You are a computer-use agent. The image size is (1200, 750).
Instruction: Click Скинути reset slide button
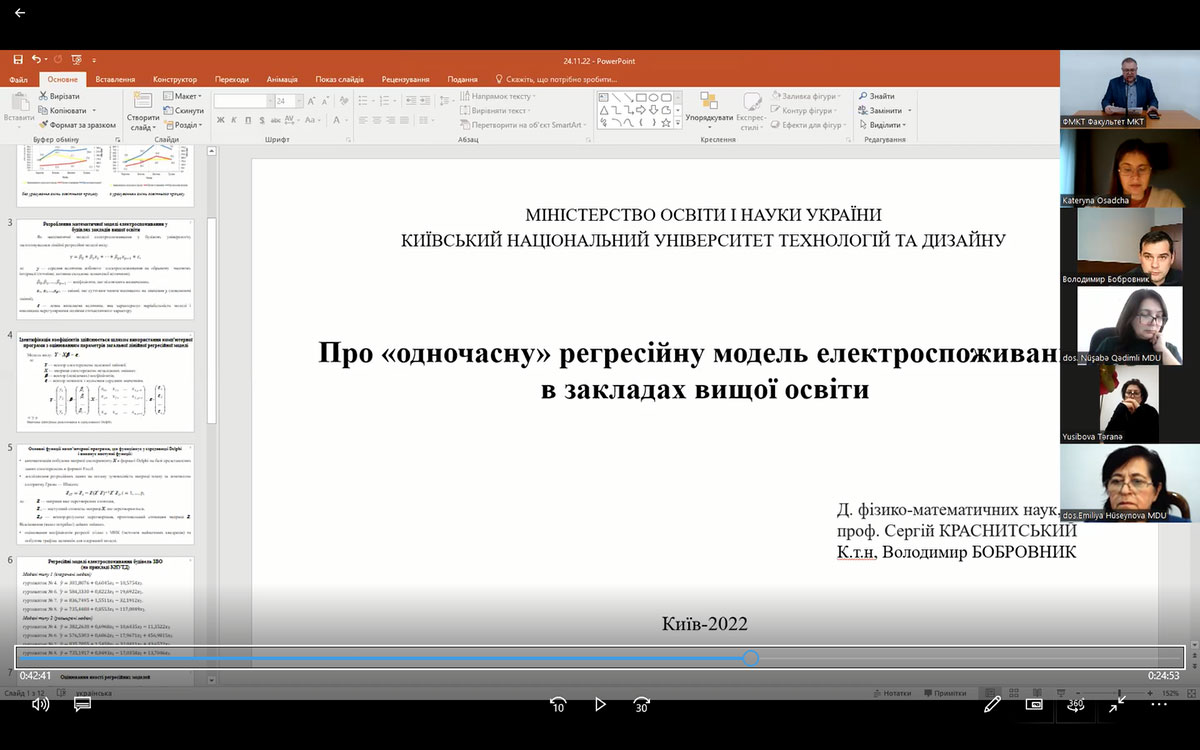182,110
